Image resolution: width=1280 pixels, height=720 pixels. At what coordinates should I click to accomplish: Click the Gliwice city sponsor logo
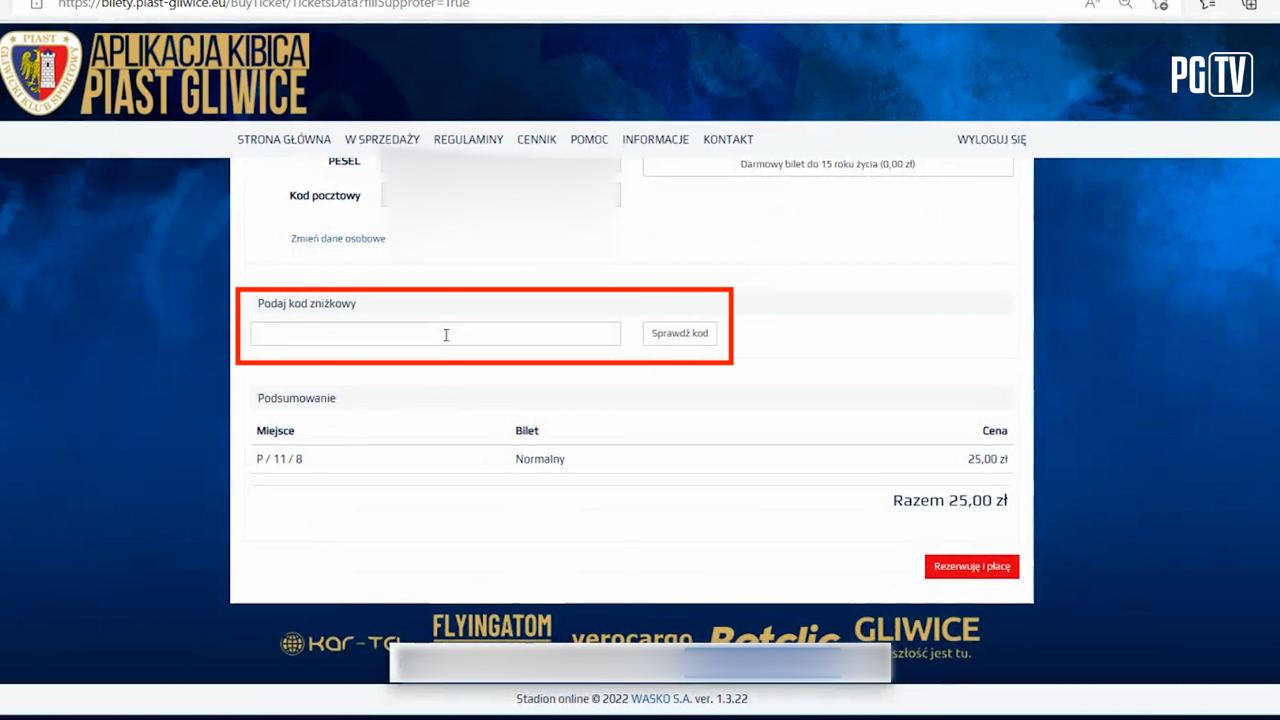pos(916,630)
